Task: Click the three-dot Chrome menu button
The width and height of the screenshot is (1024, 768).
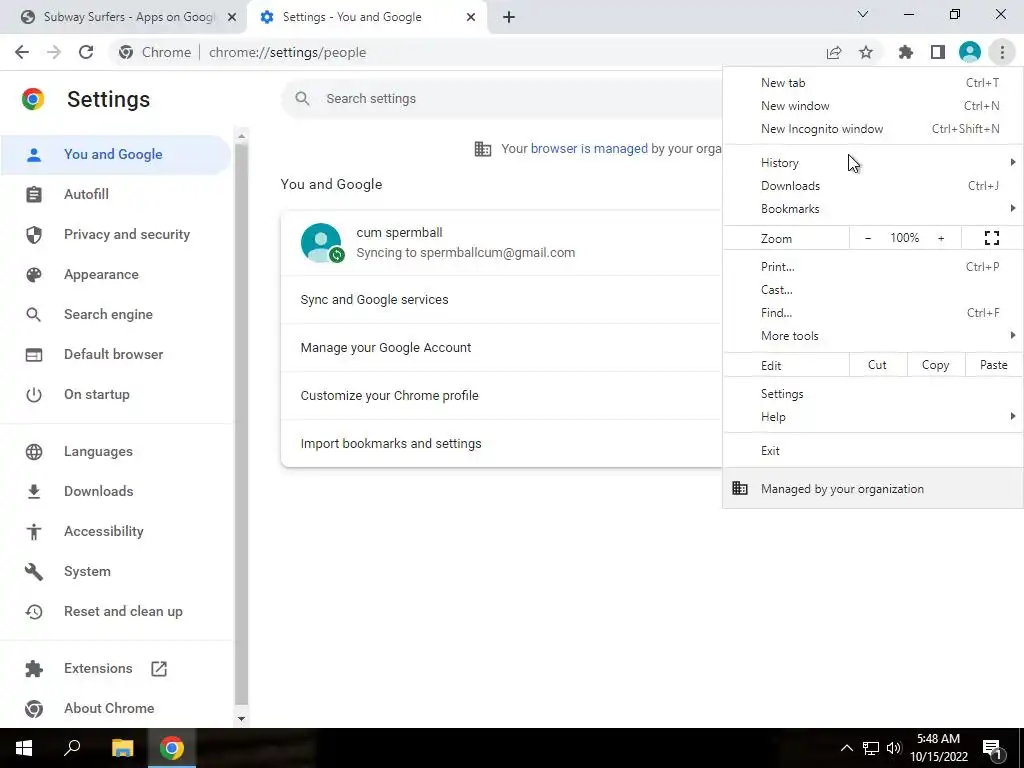Action: [1002, 52]
